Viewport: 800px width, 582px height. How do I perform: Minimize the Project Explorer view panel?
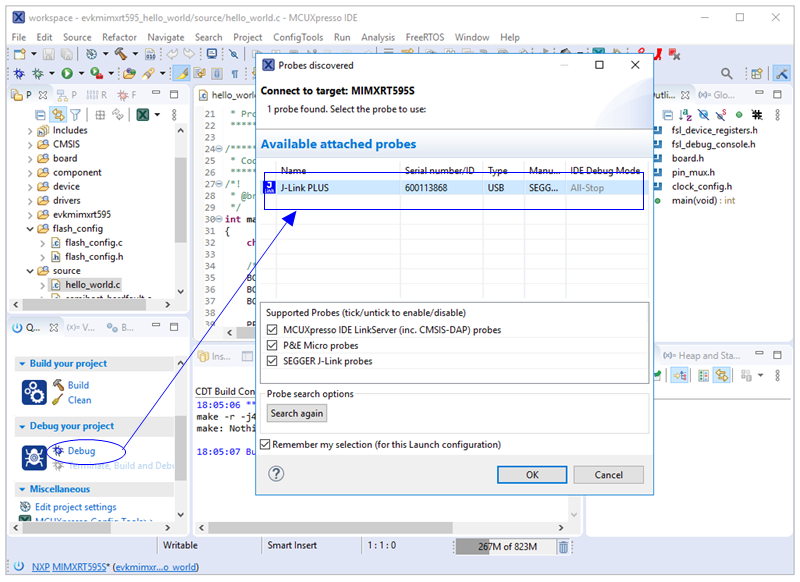click(x=156, y=94)
